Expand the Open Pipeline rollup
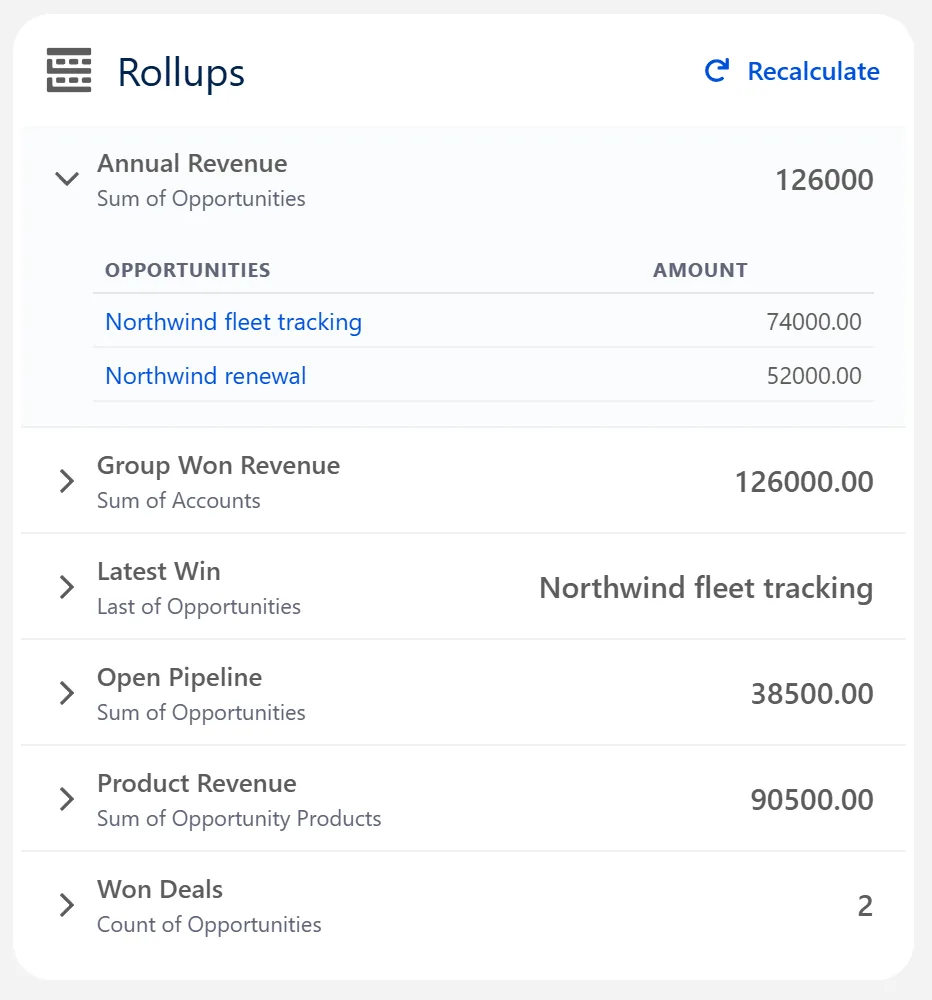The width and height of the screenshot is (932, 1000). 67,693
